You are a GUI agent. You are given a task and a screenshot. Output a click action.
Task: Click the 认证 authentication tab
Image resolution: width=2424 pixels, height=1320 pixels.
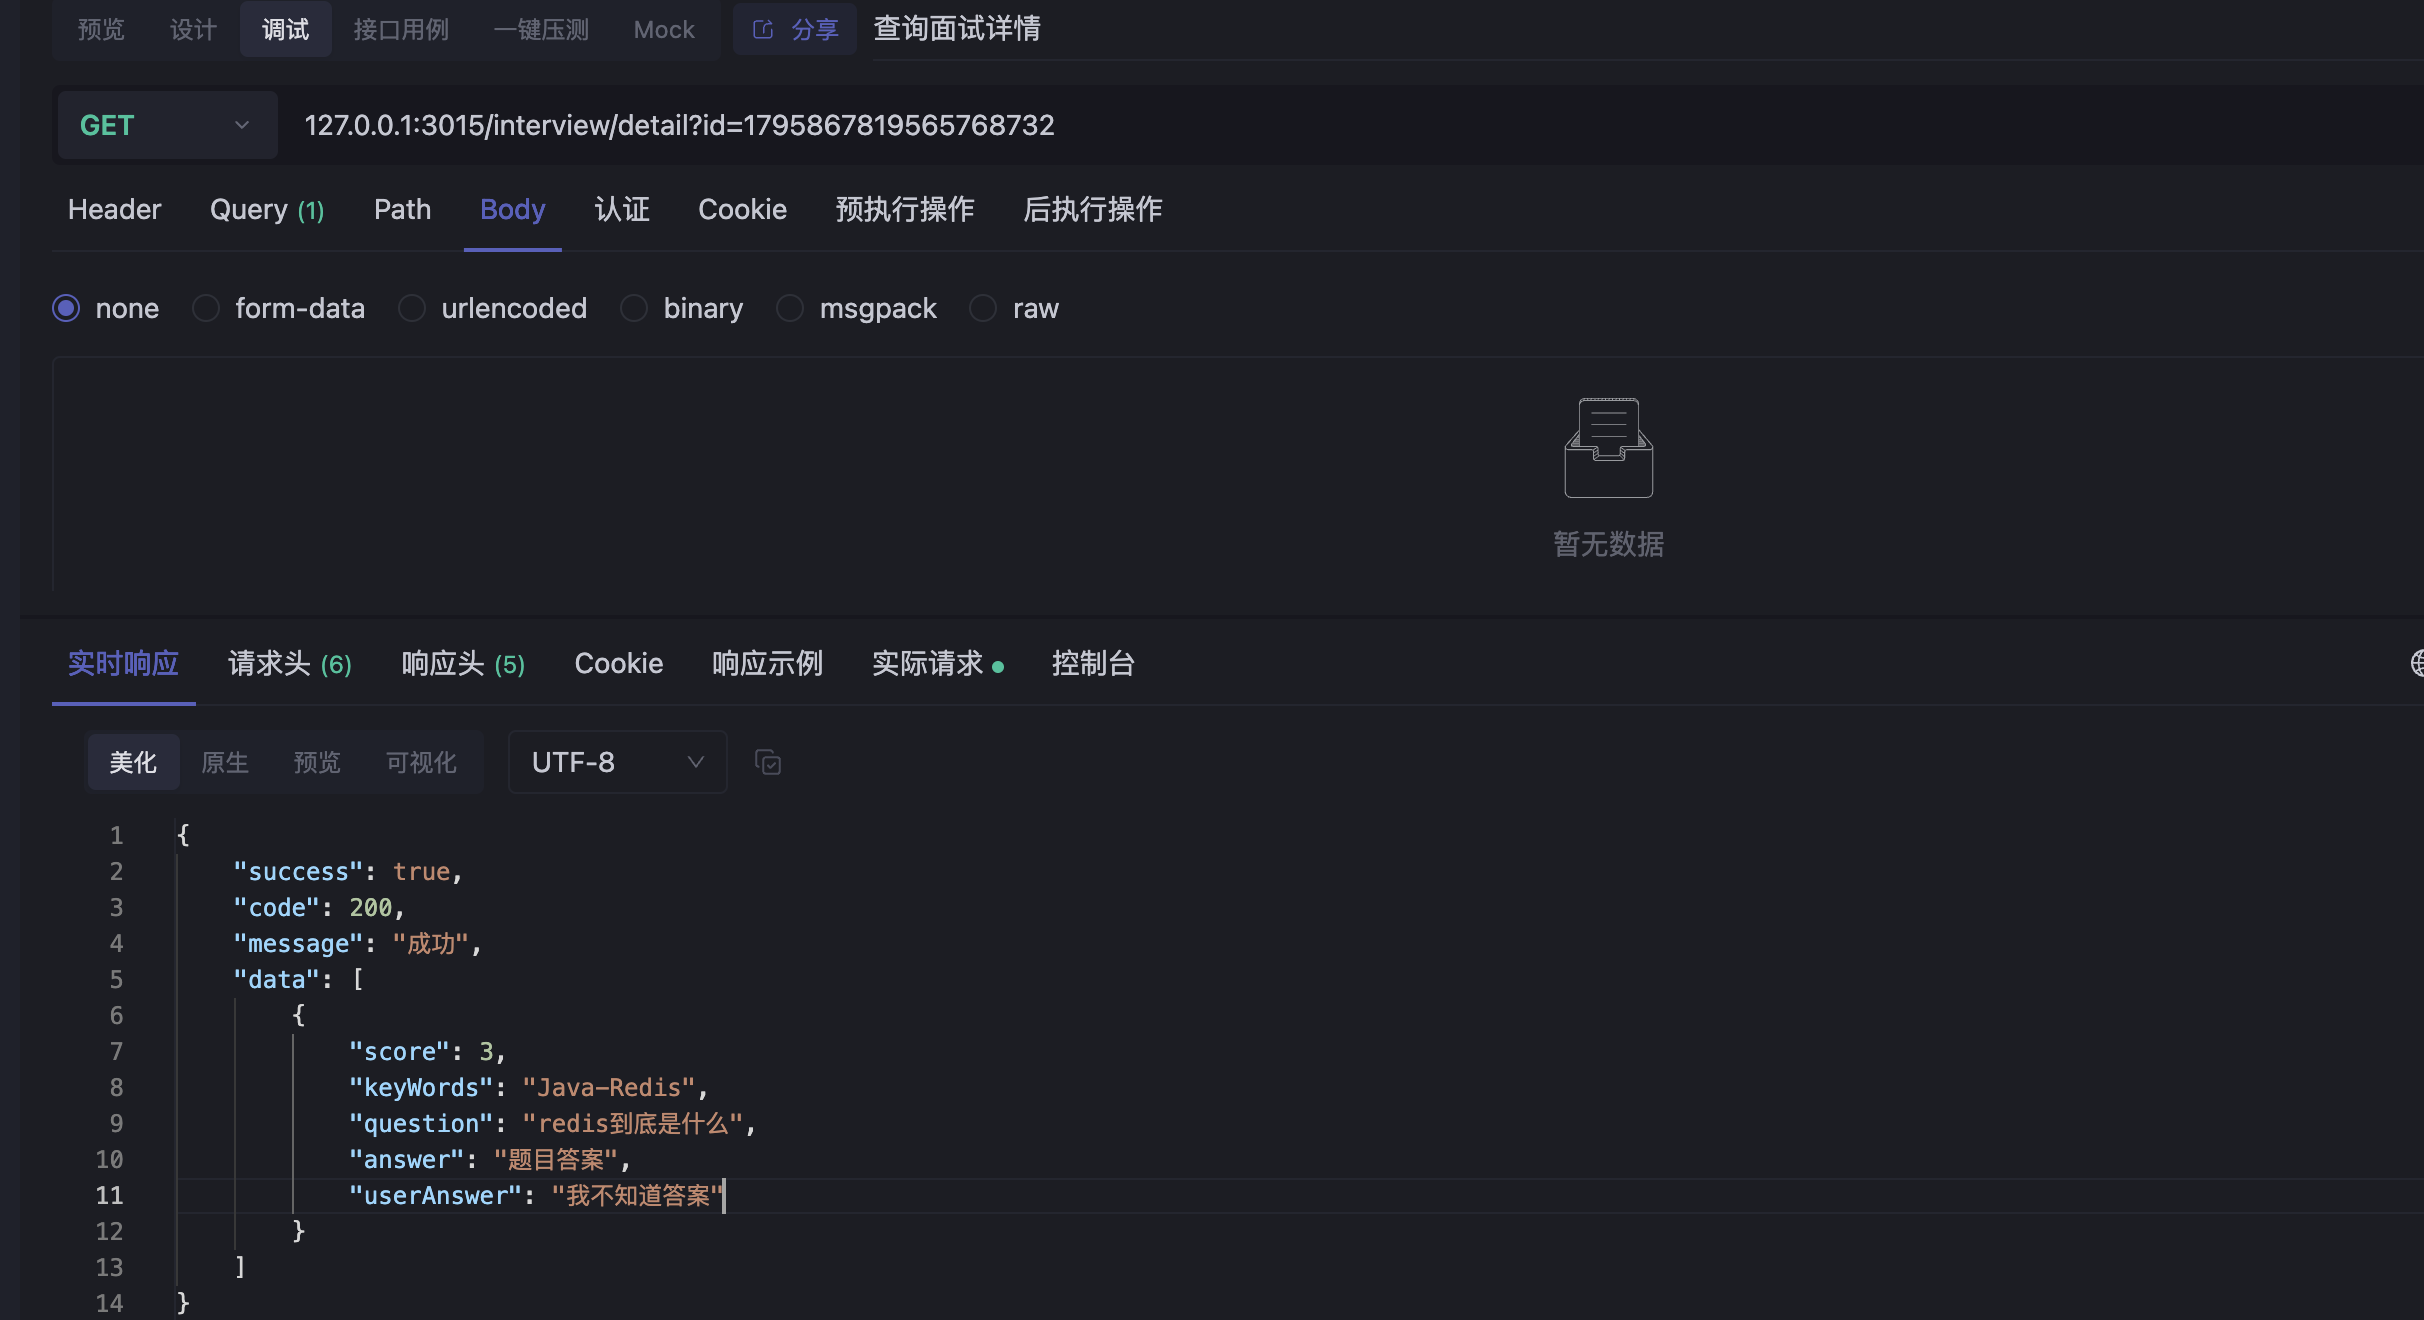[x=622, y=206]
